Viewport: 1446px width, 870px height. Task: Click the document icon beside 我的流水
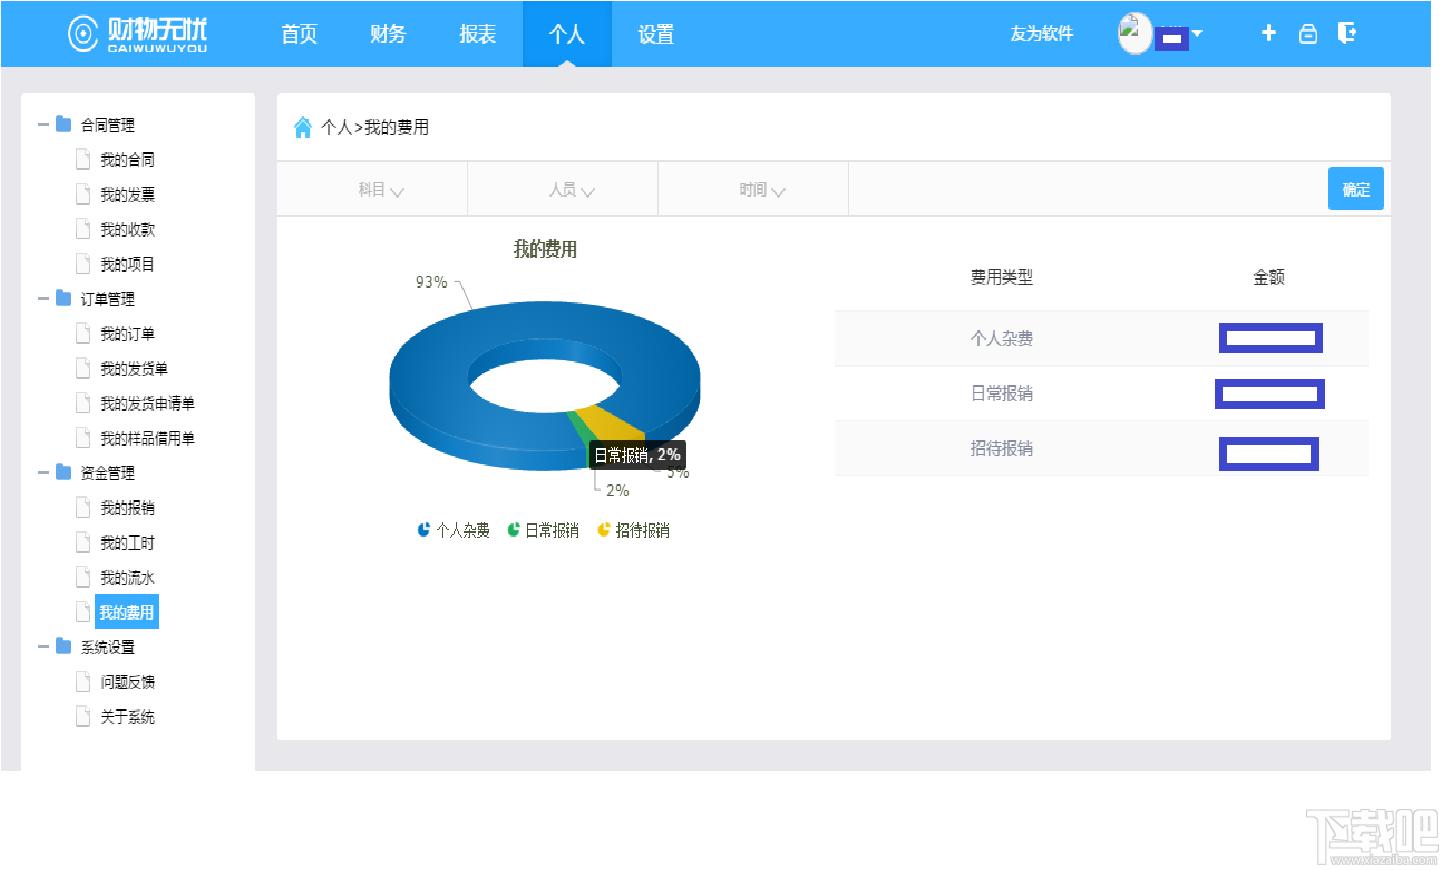pyautogui.click(x=84, y=577)
